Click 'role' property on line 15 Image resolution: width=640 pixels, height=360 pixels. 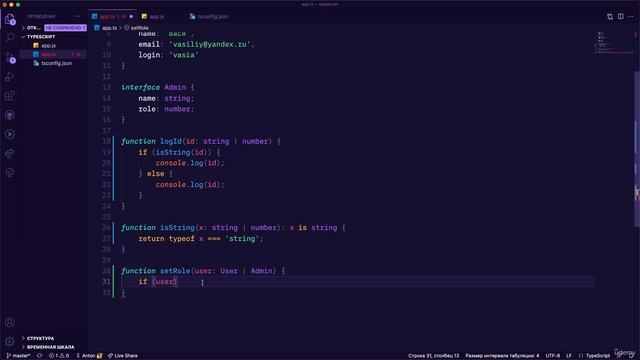(147, 109)
